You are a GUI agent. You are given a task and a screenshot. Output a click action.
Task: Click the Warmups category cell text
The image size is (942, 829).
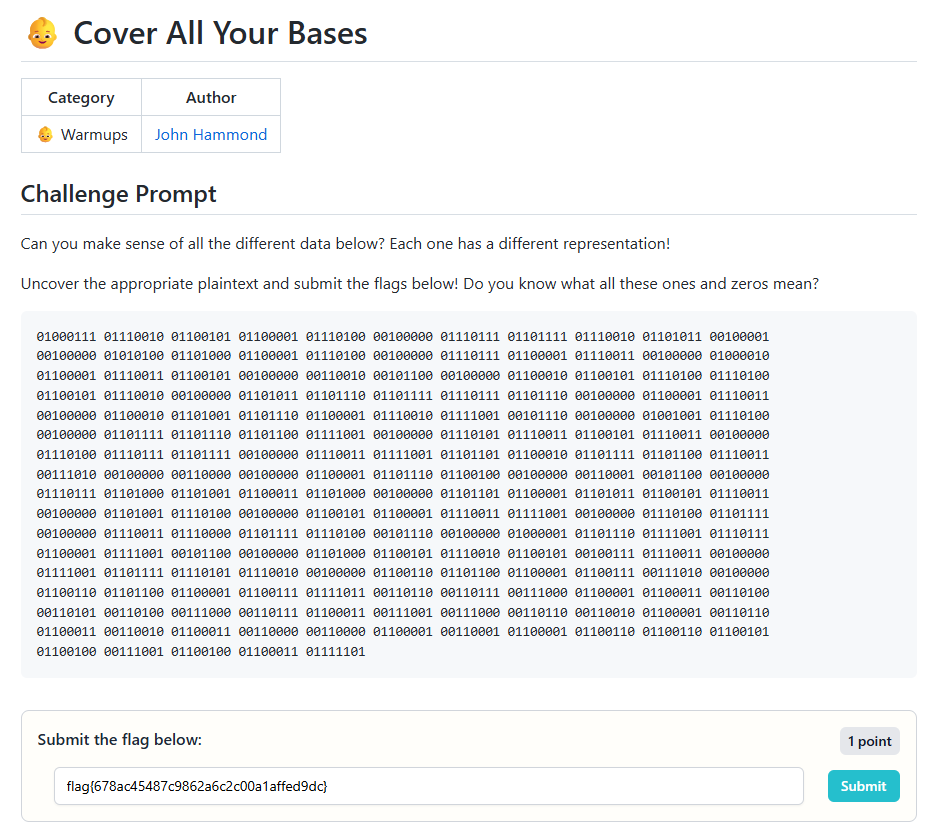point(94,135)
